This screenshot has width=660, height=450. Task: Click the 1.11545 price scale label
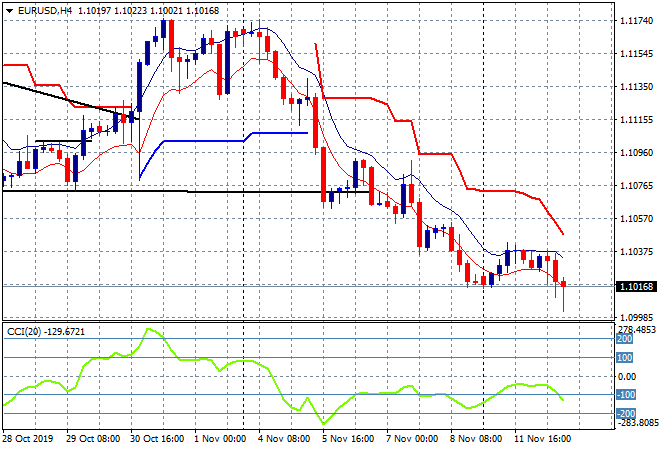point(637,54)
